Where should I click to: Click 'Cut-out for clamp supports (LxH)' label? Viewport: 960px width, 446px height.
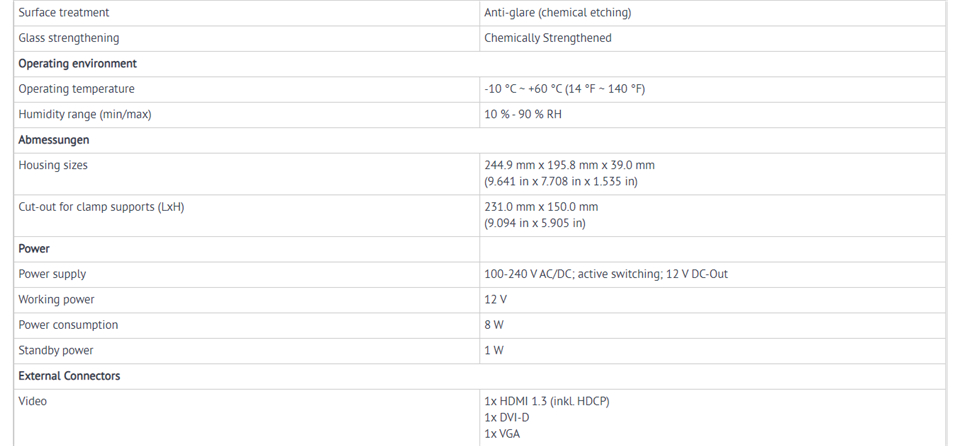coord(101,207)
